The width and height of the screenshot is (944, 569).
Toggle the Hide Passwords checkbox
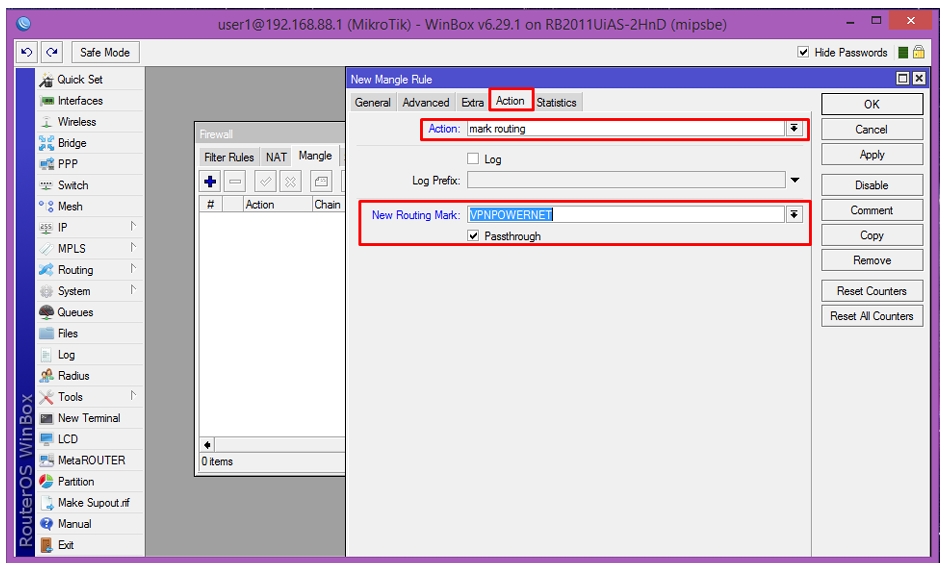coord(803,52)
